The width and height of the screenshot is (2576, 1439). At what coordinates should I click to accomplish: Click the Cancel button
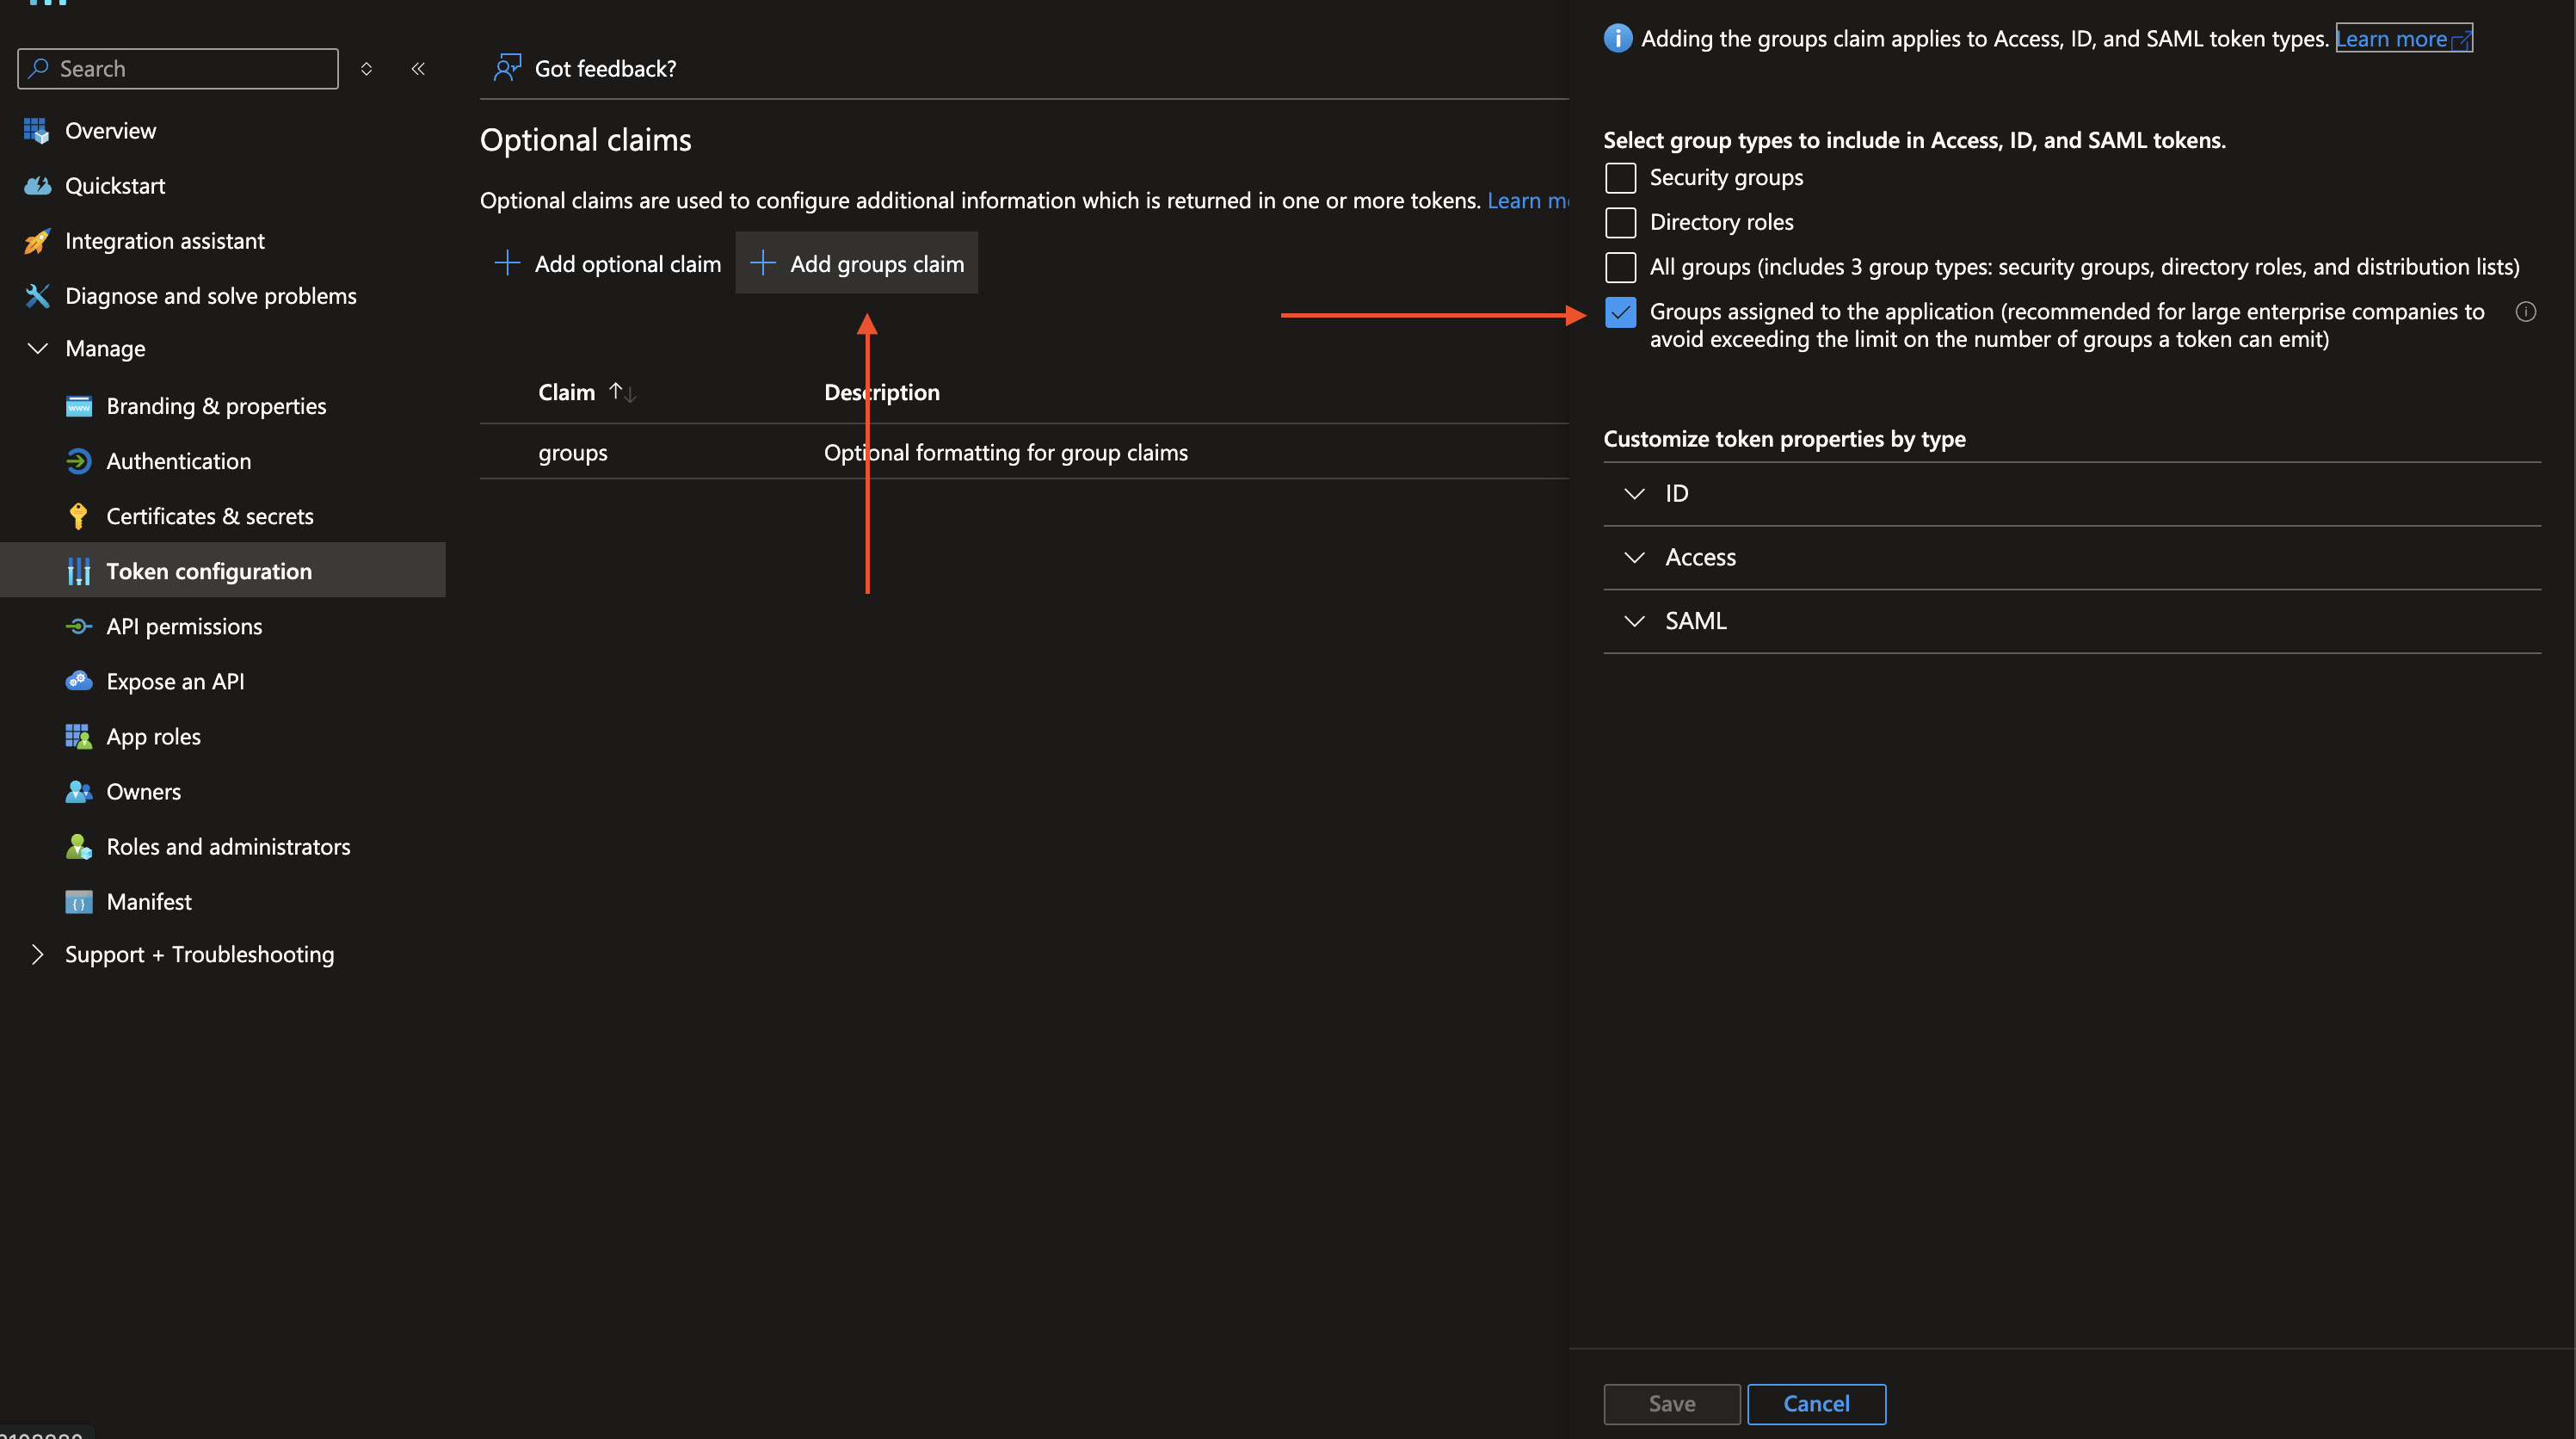pos(1815,1404)
